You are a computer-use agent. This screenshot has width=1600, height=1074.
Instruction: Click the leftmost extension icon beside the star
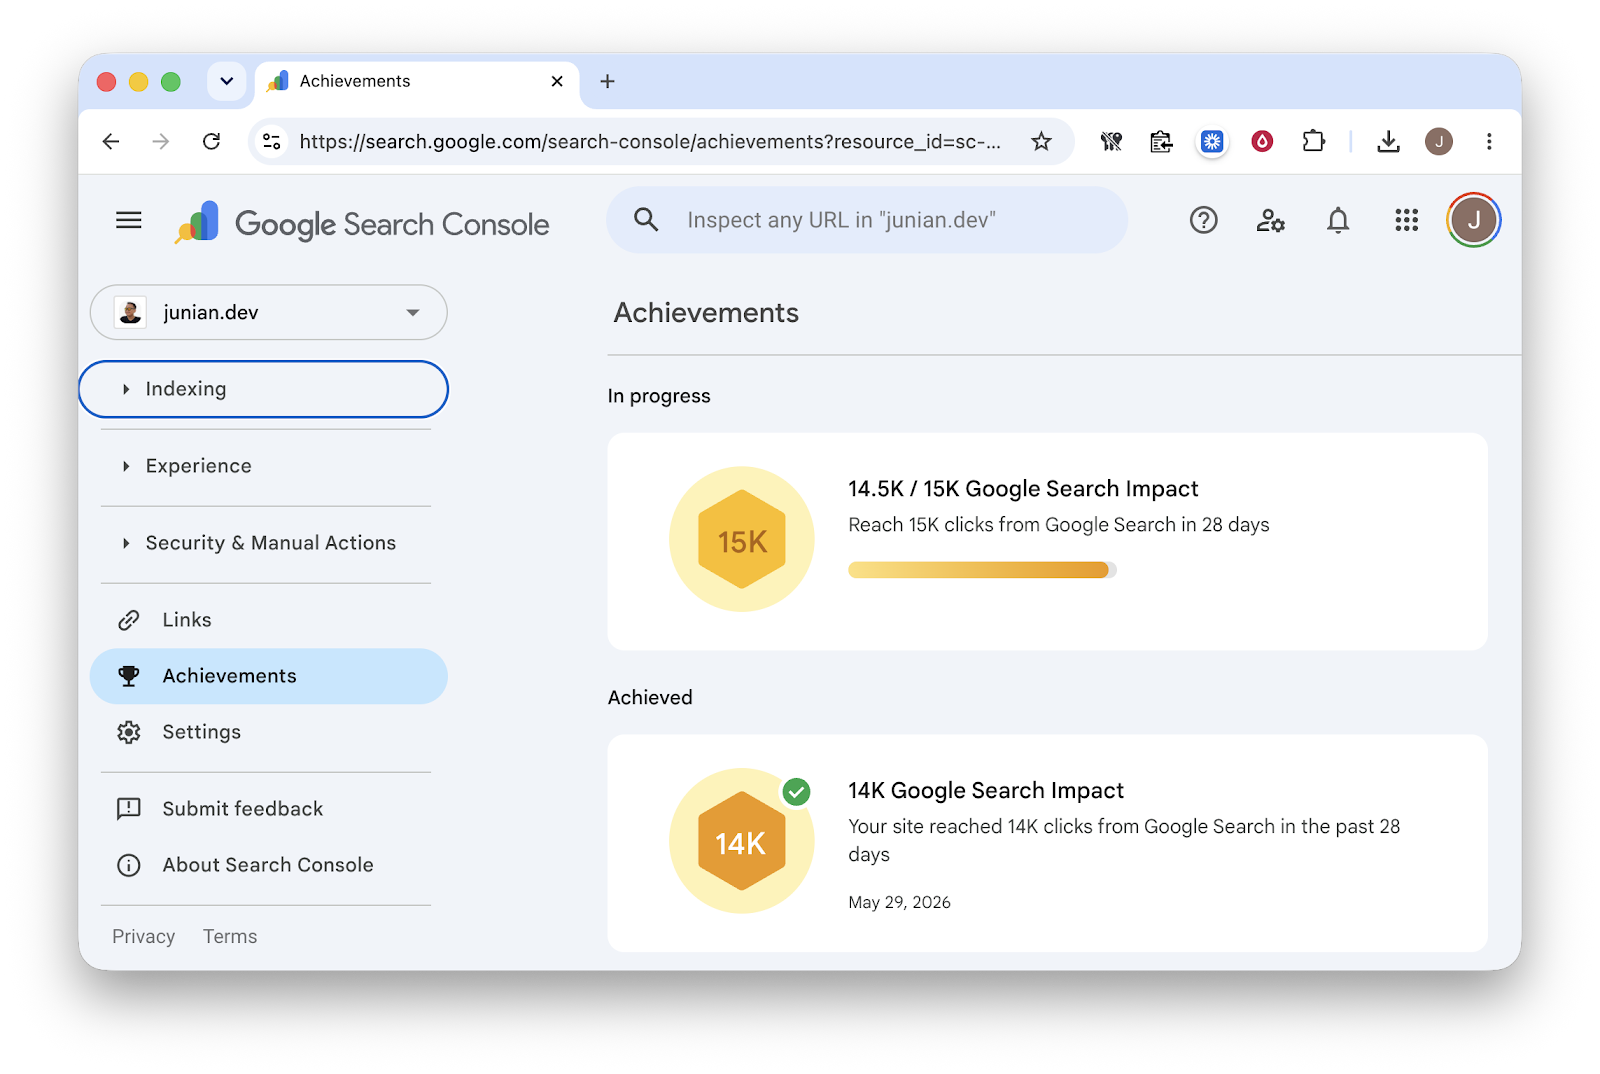coord(1111,142)
